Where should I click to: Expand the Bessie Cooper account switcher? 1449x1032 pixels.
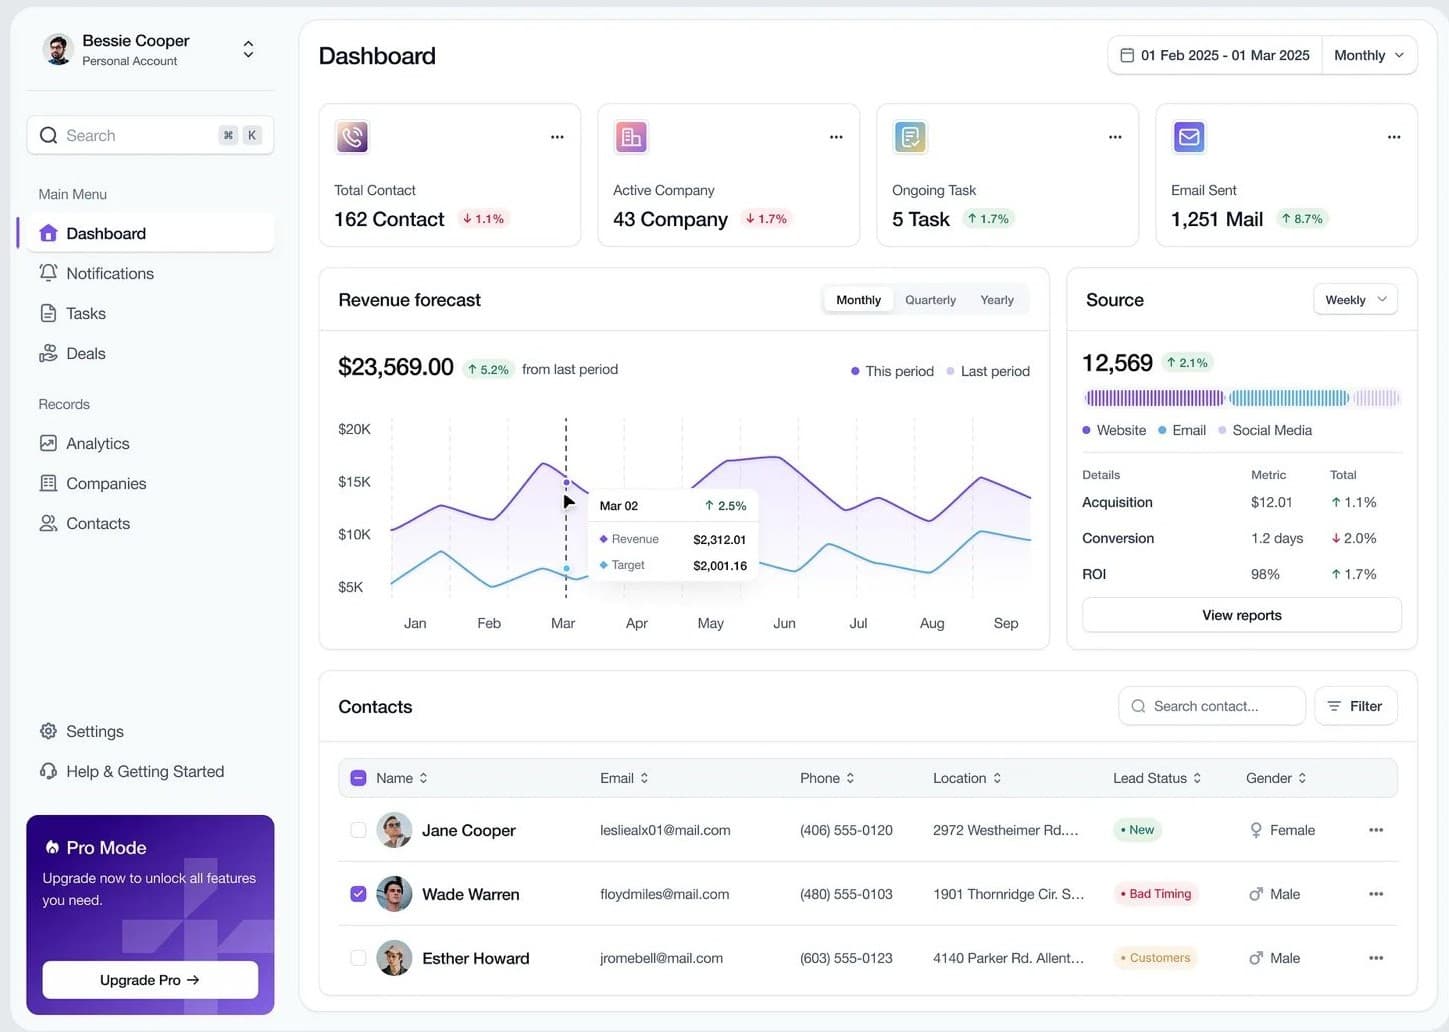pyautogui.click(x=247, y=48)
